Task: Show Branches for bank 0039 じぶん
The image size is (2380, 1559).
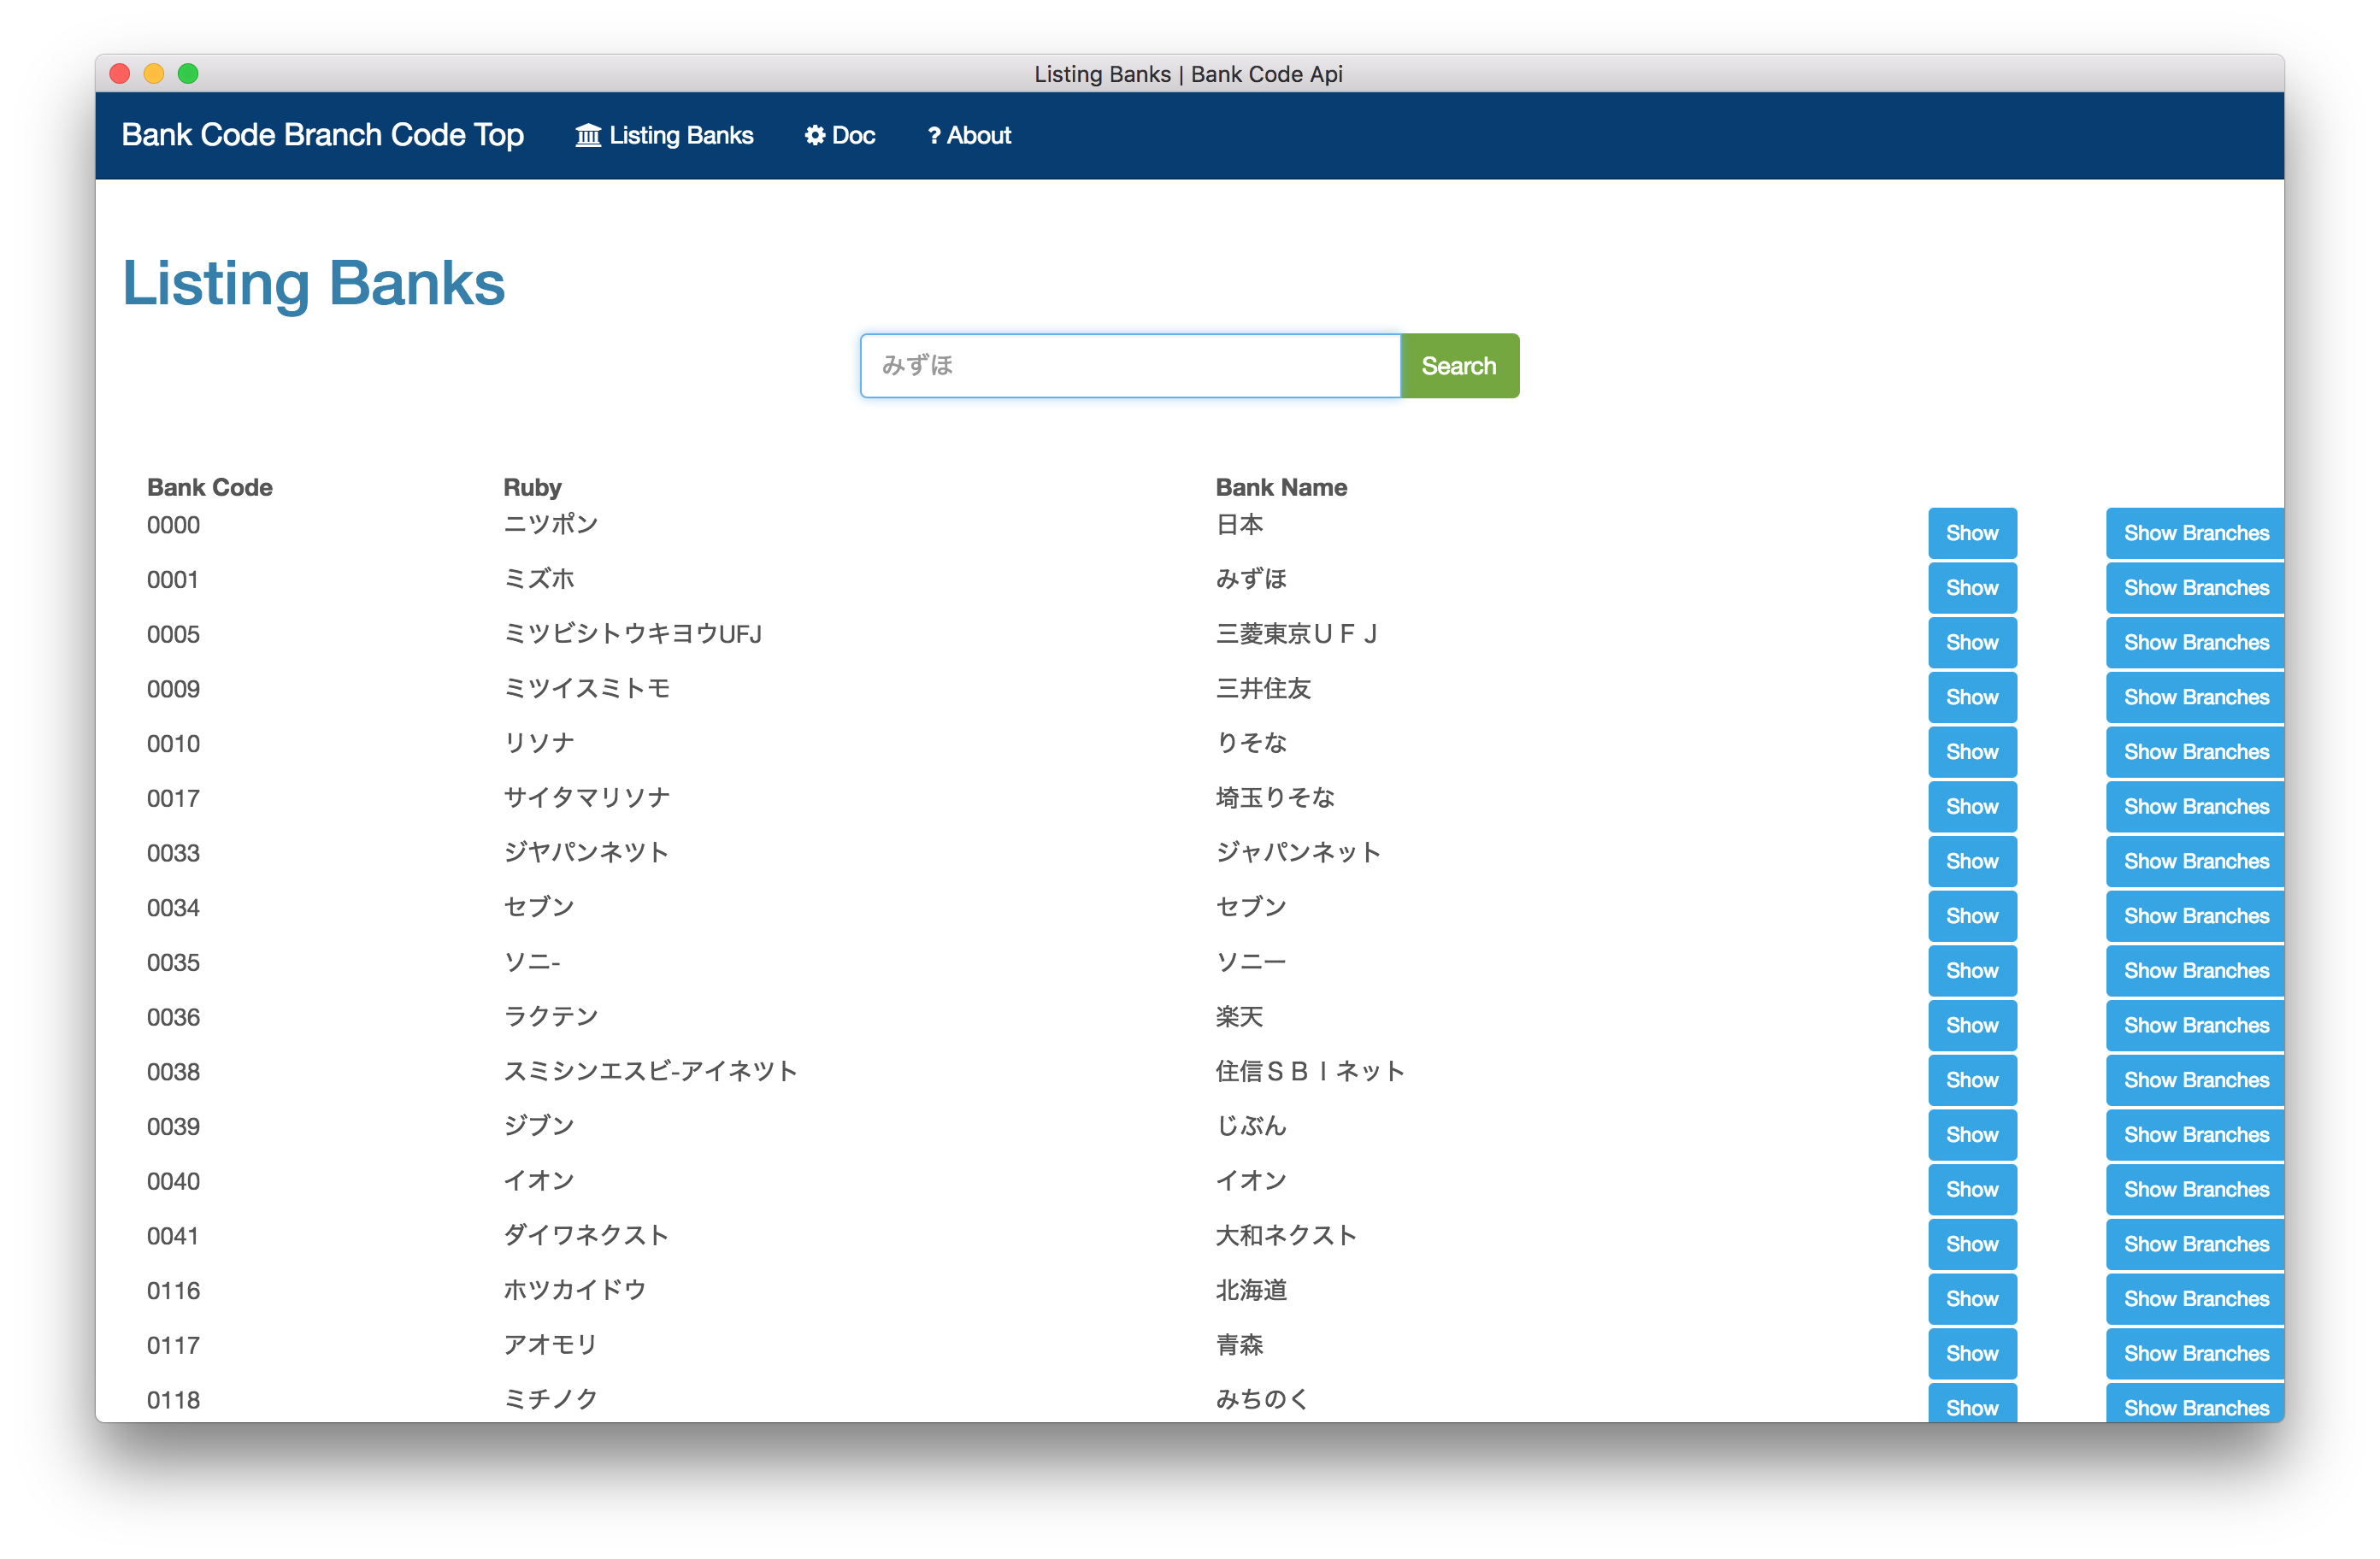Action: tap(2195, 1134)
